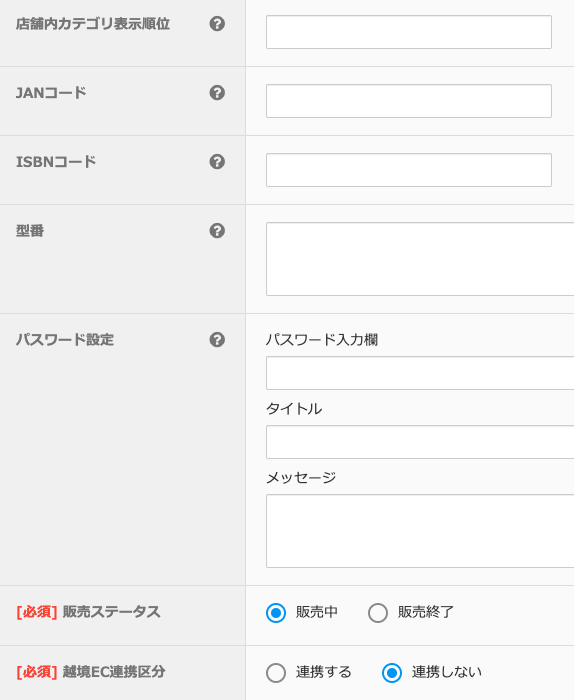
Task: Click the メッセージ text area
Action: pos(420,531)
